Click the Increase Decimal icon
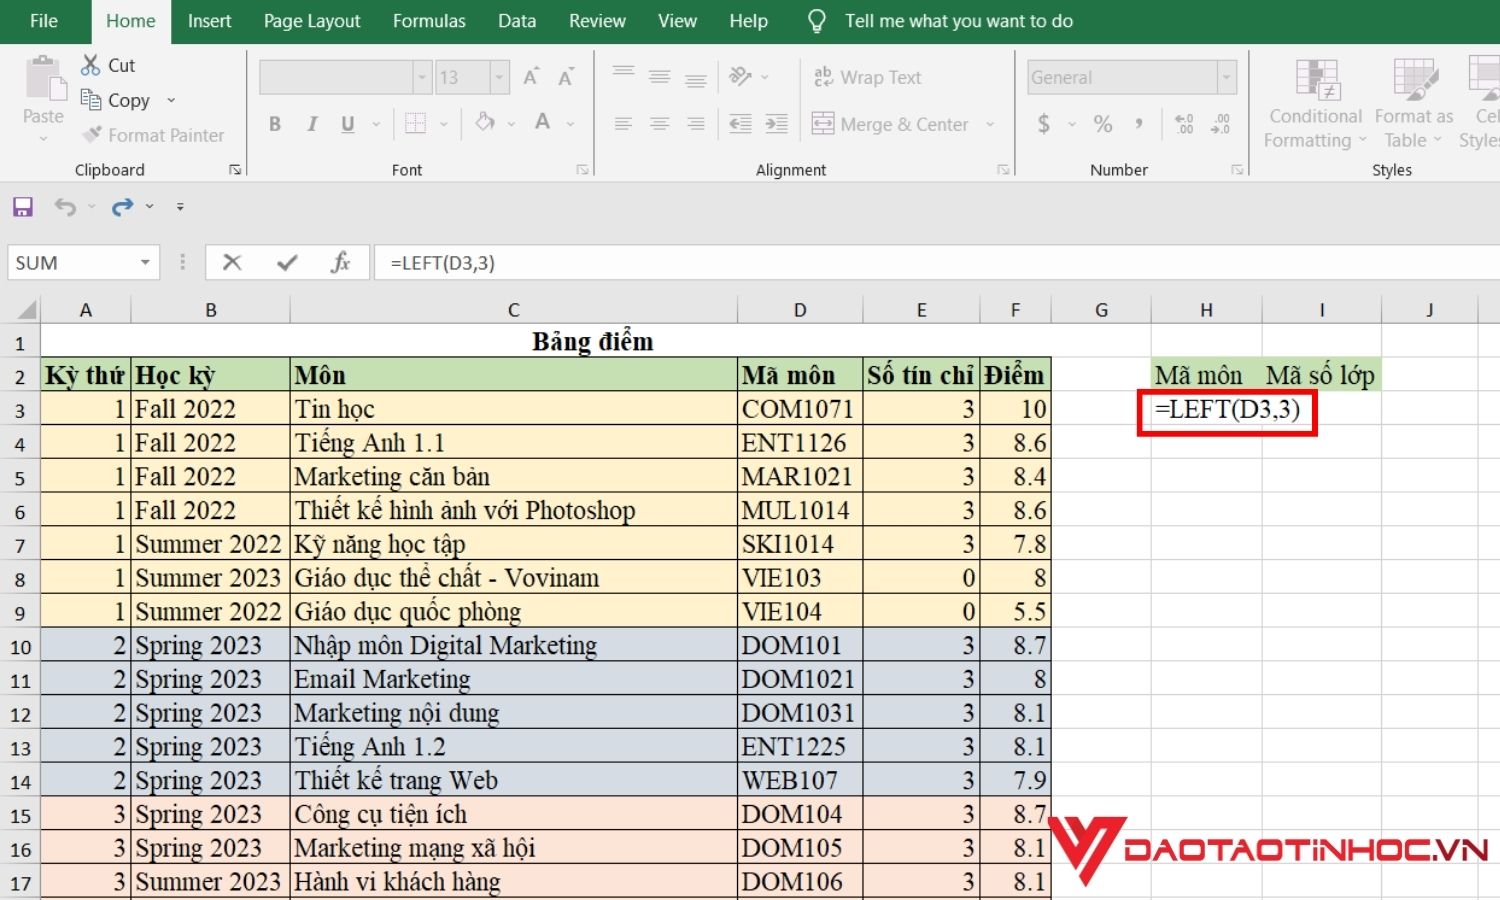 [1185, 124]
